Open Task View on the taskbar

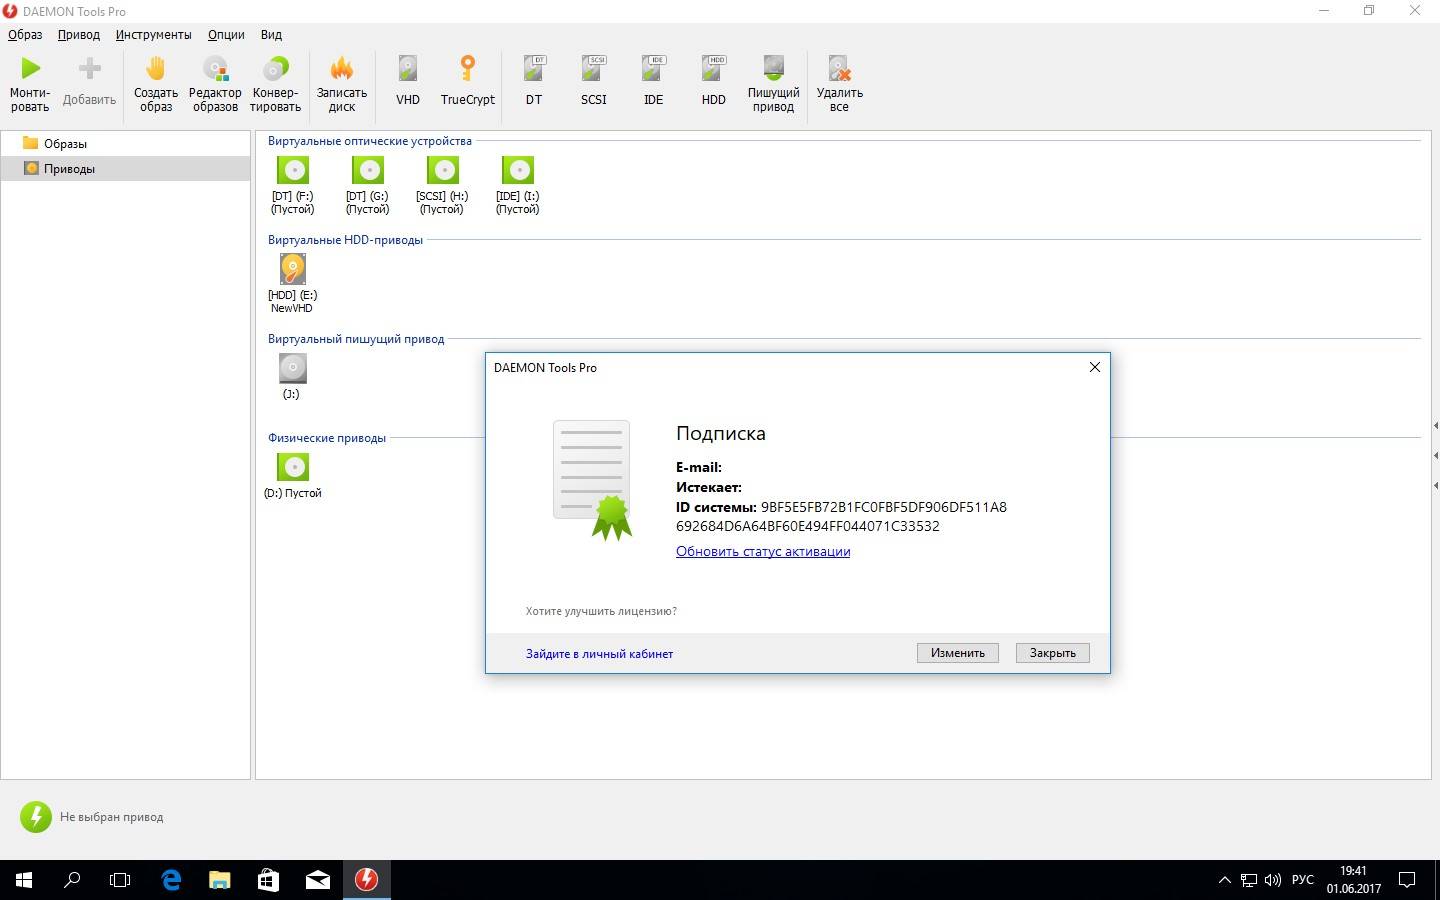pyautogui.click(x=120, y=880)
